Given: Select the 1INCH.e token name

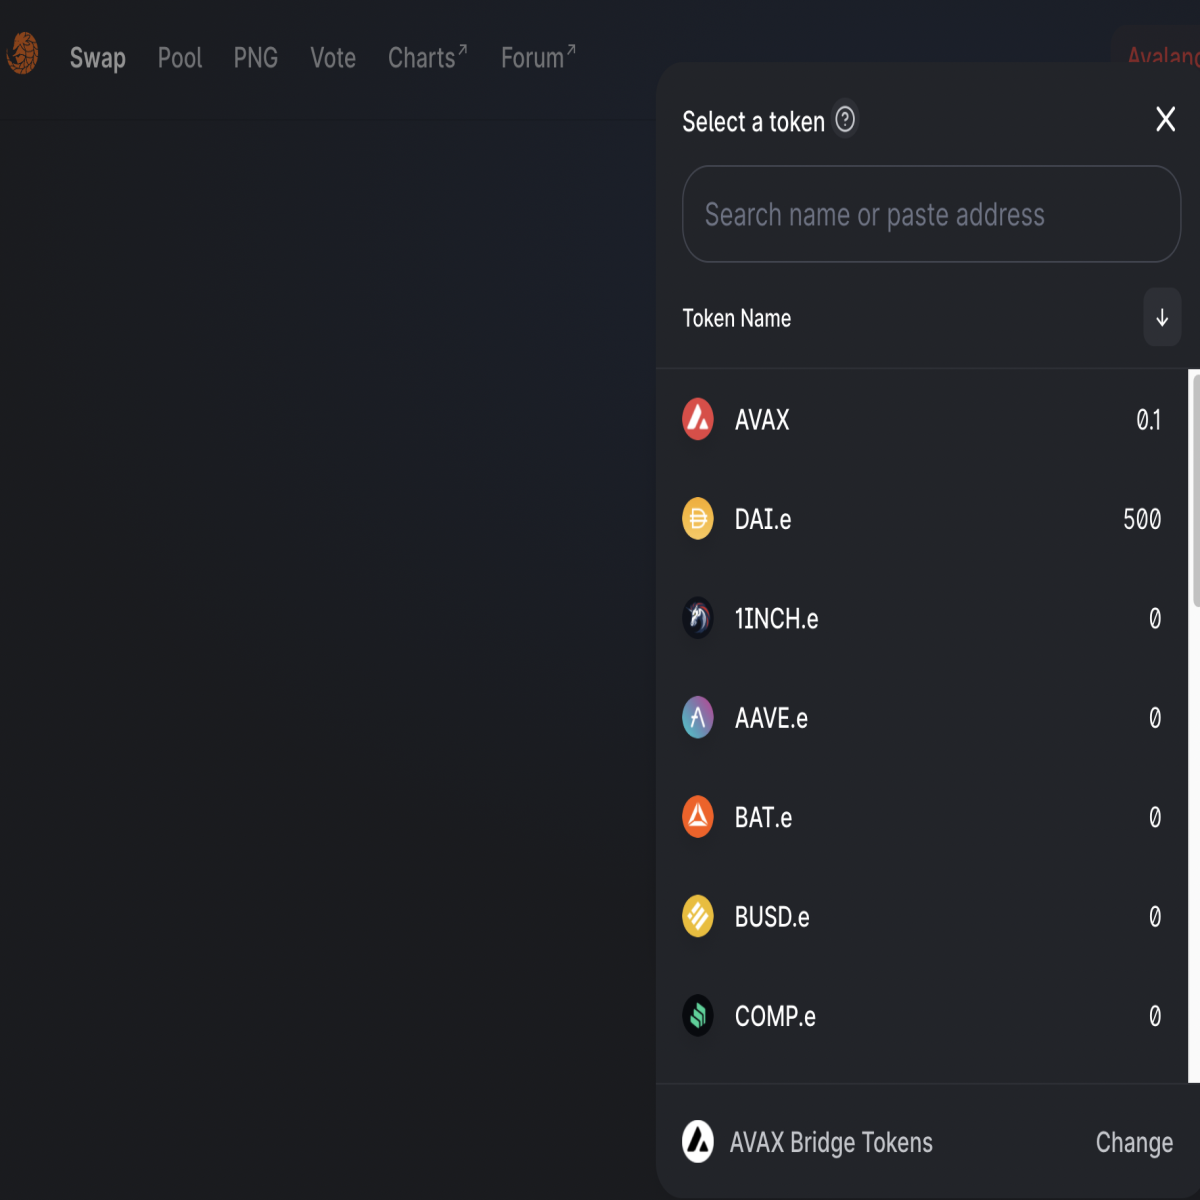Looking at the screenshot, I should 776,619.
